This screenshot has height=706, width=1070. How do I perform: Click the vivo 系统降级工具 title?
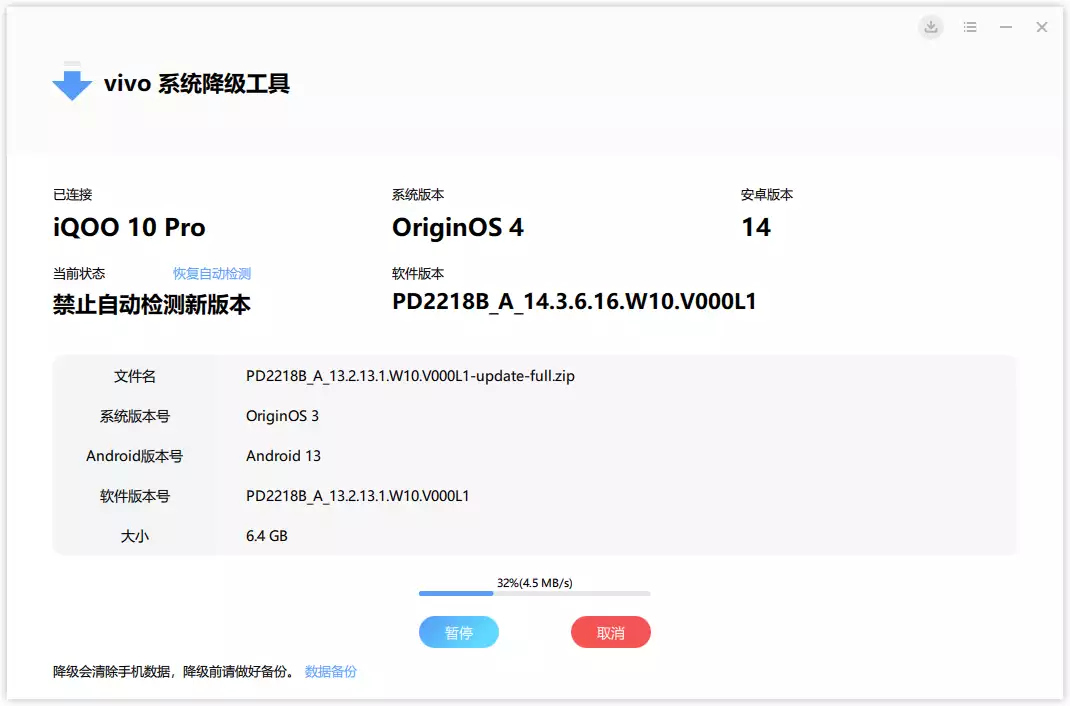click(197, 83)
